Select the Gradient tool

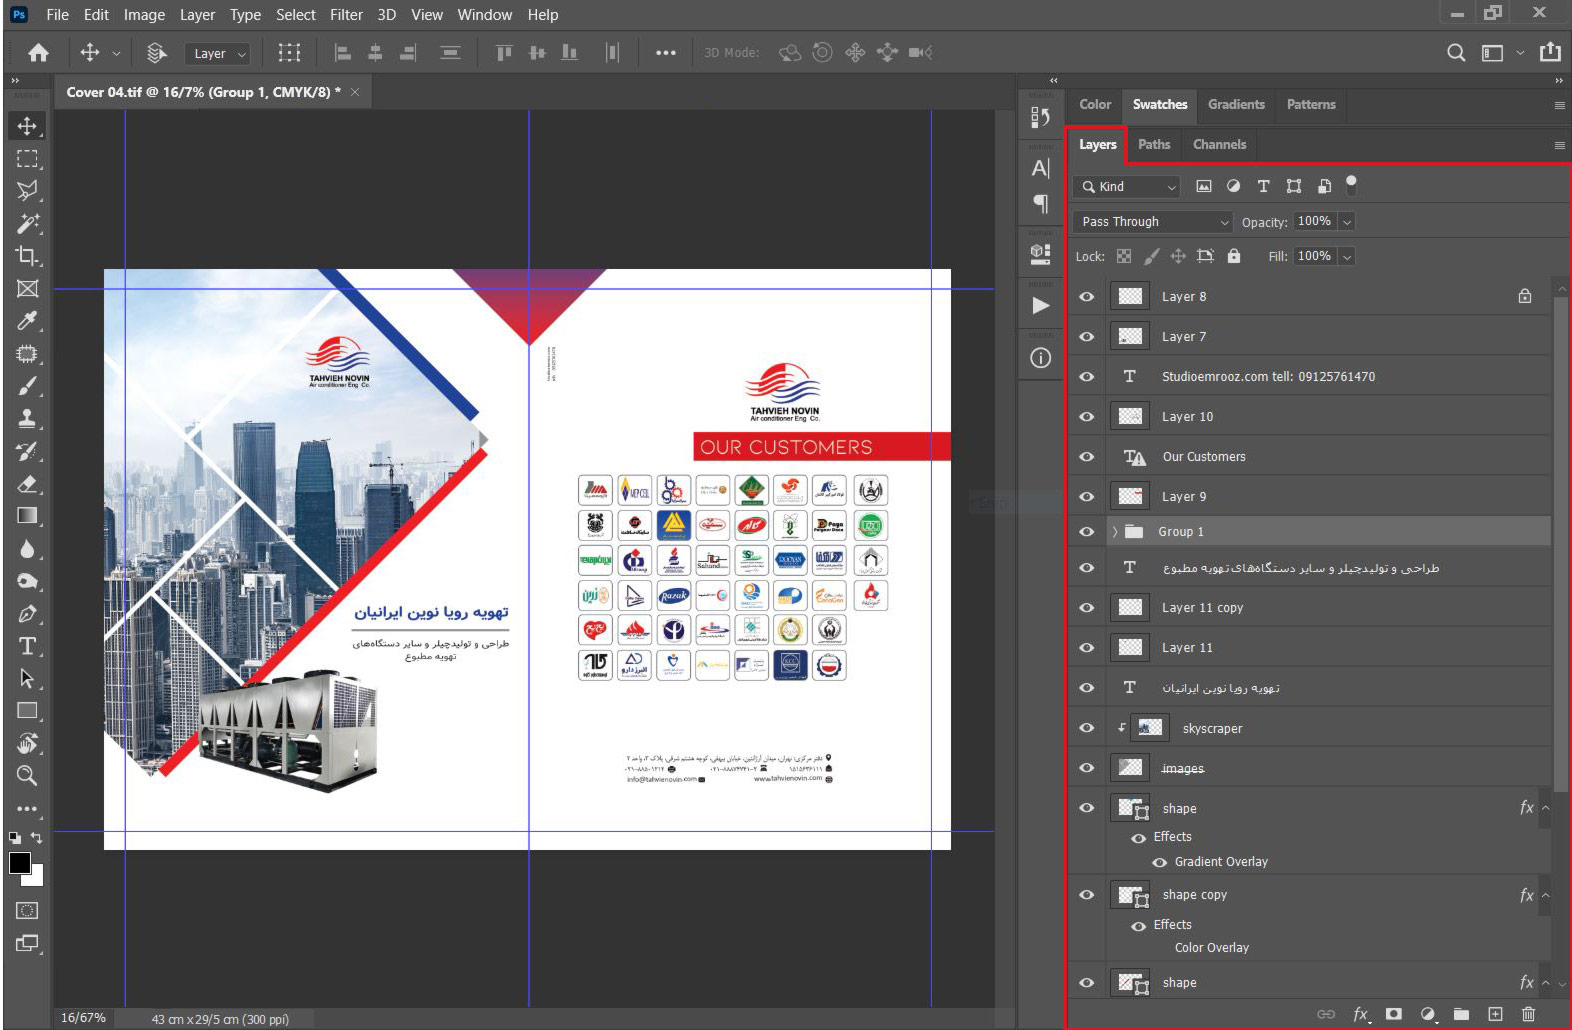[x=27, y=516]
